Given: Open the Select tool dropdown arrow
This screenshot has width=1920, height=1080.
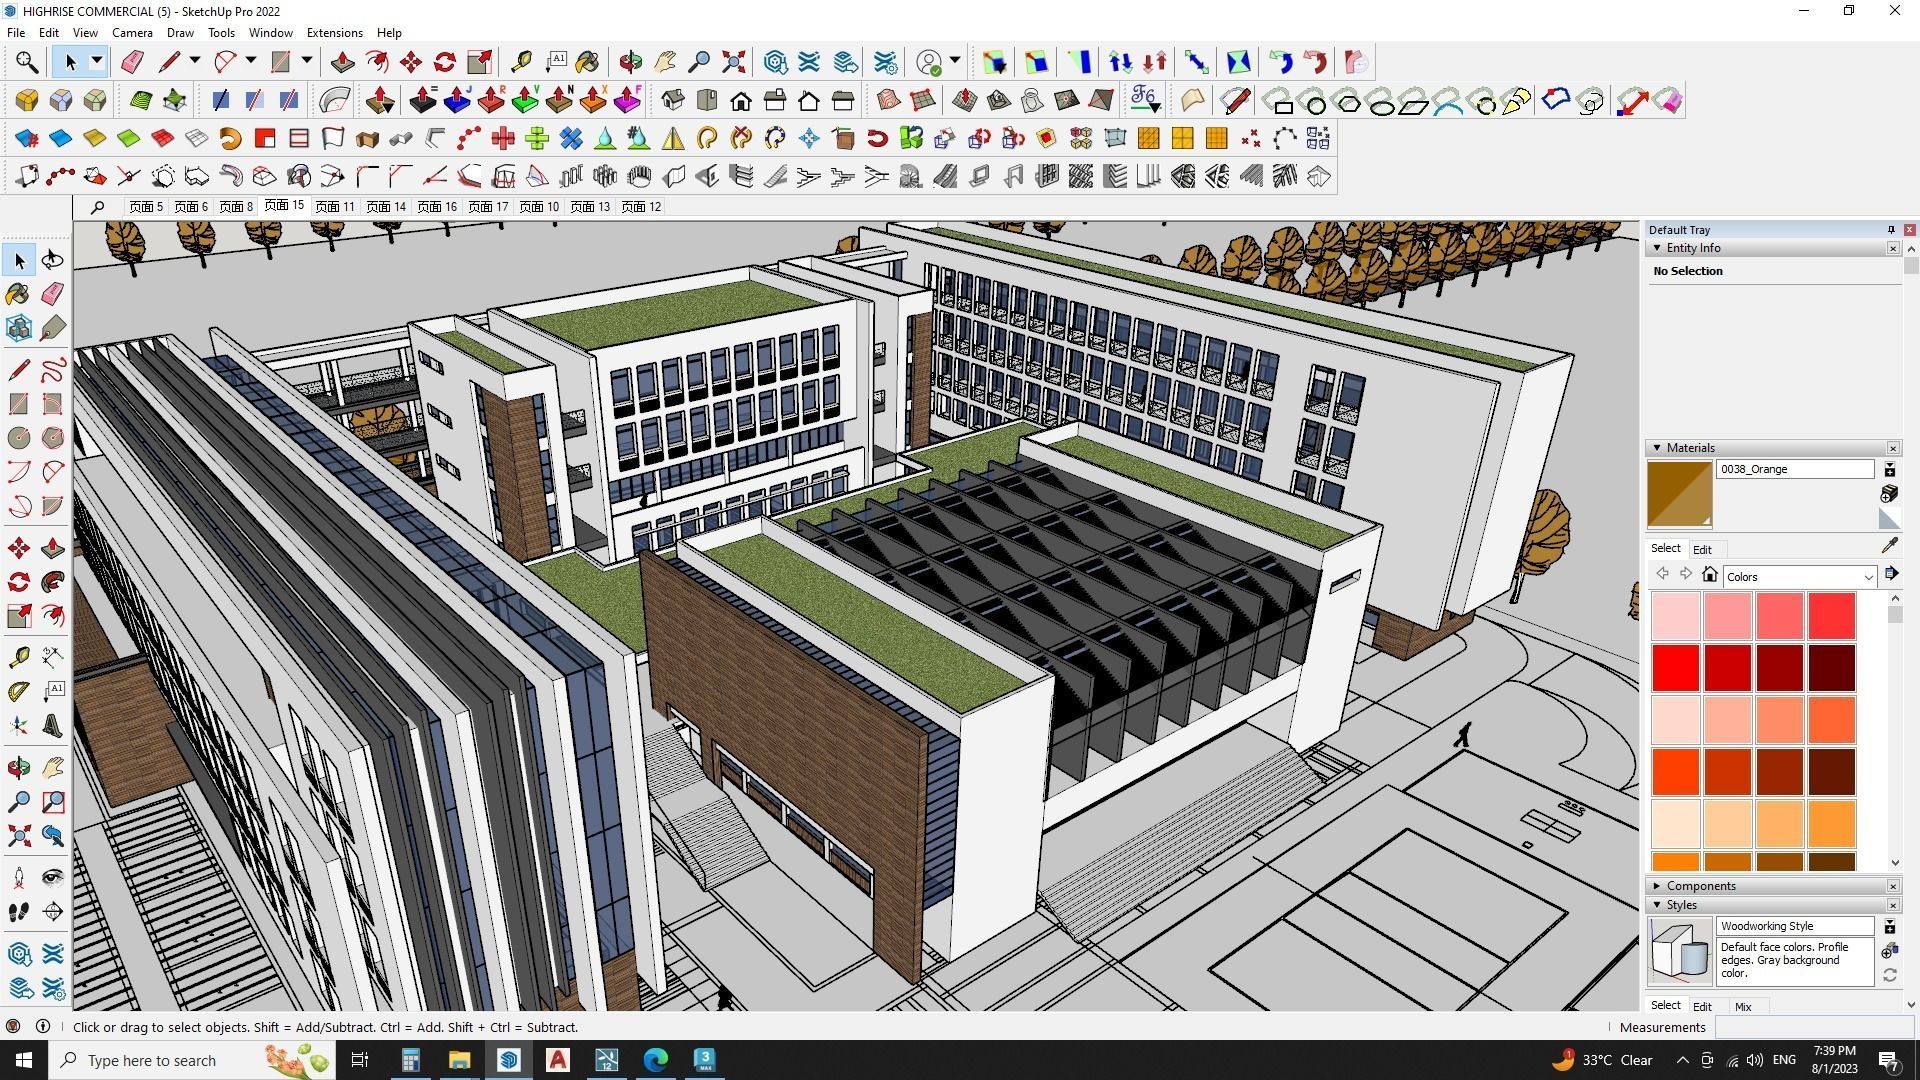Looking at the screenshot, I should (x=96, y=62).
